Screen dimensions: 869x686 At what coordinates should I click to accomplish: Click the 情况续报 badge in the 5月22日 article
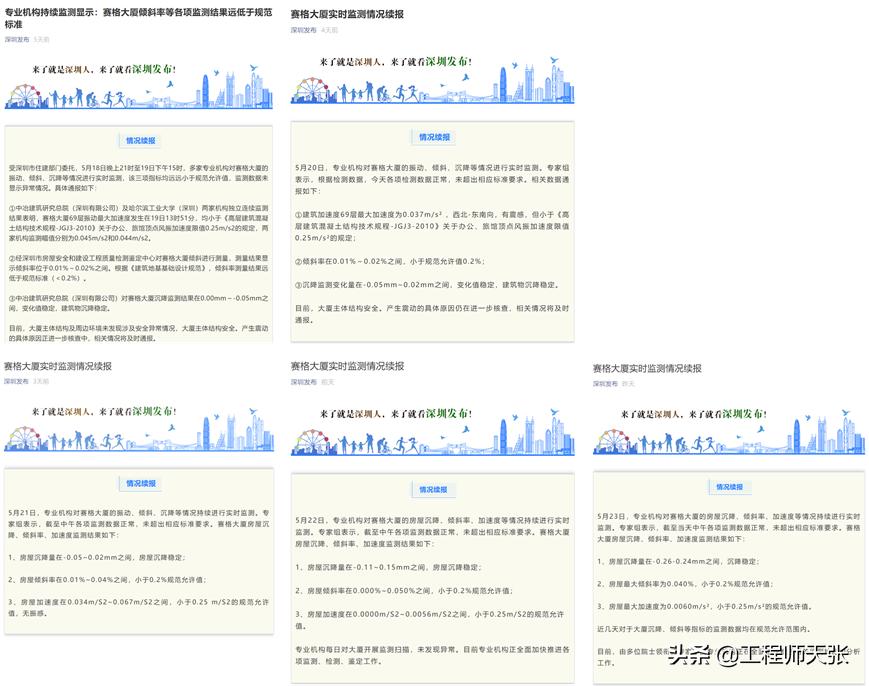435,489
